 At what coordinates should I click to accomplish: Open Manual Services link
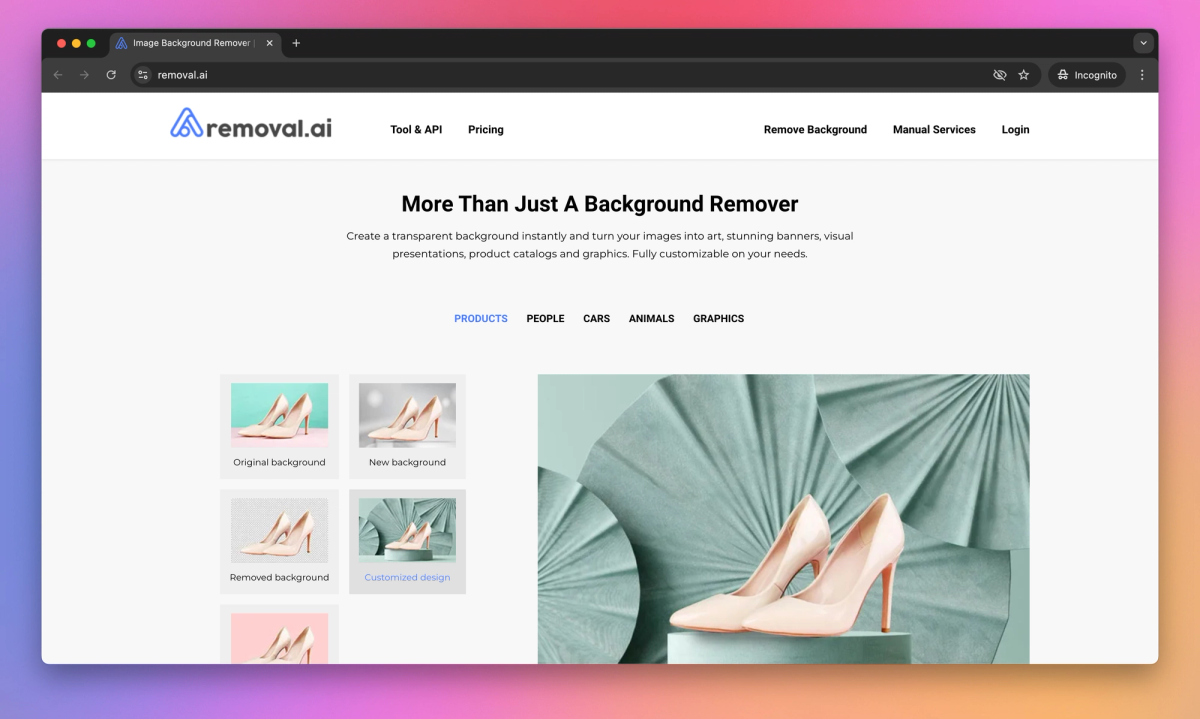pyautogui.click(x=934, y=129)
